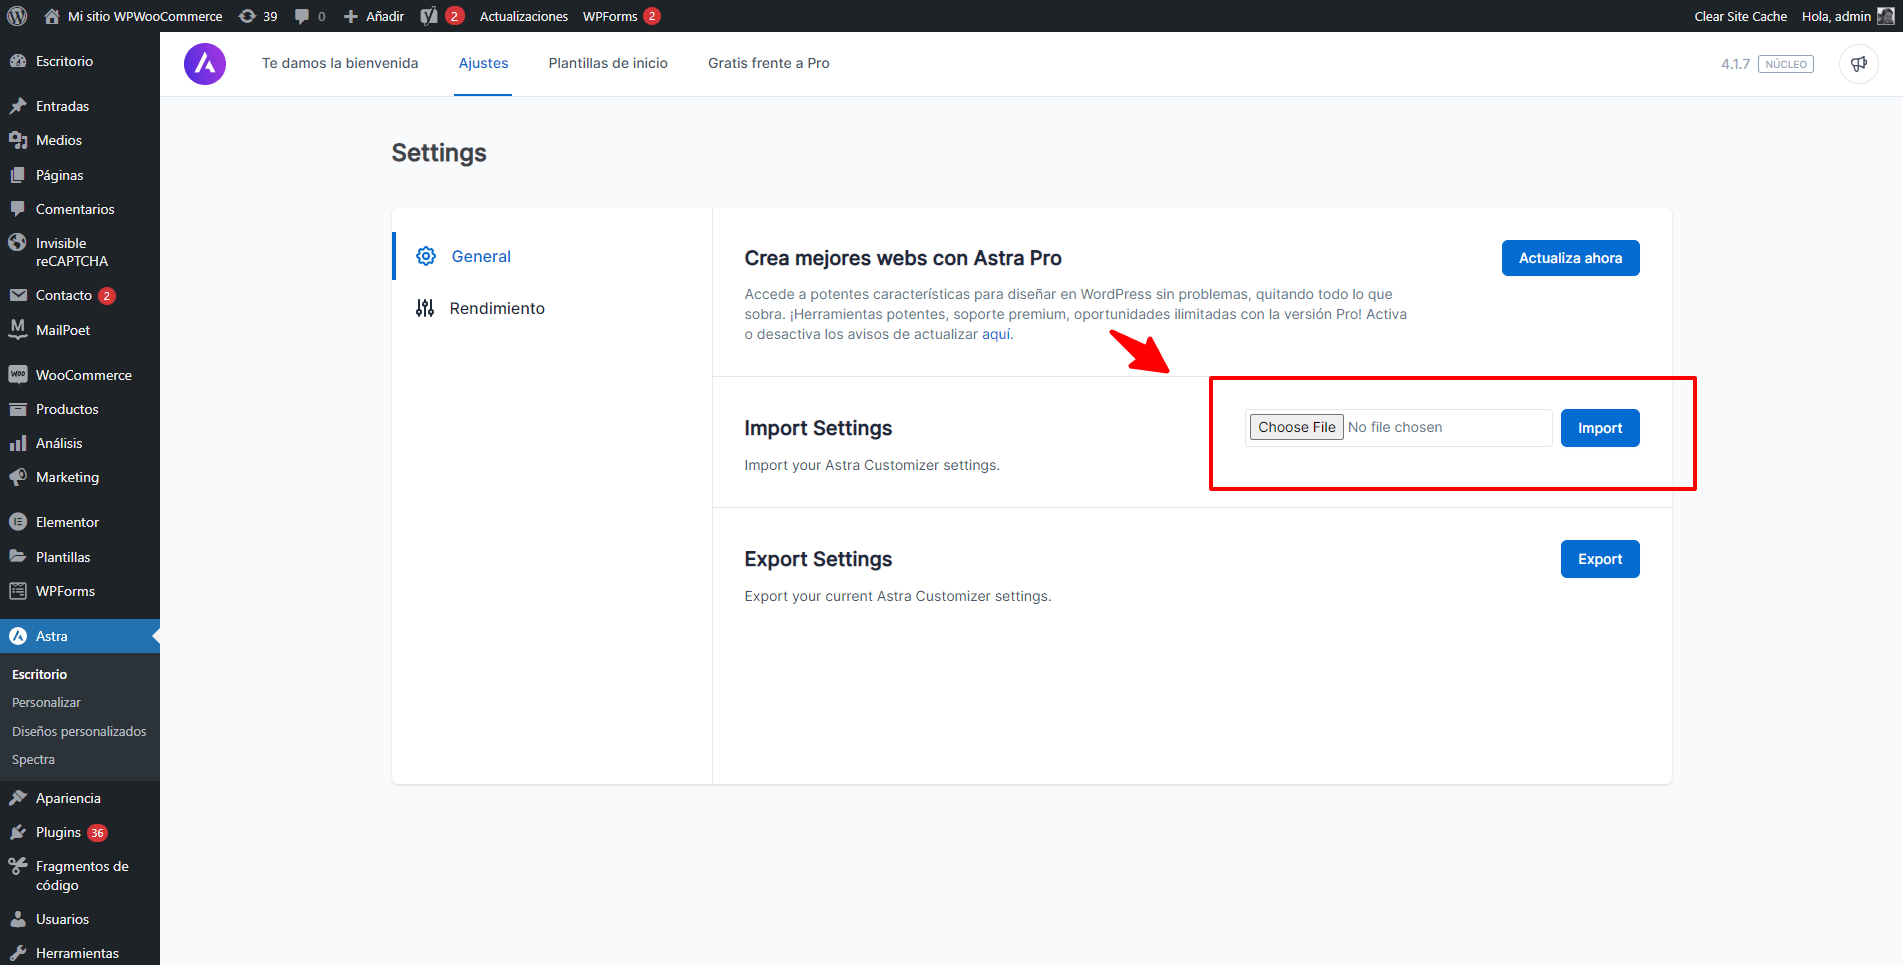The image size is (1903, 965).
Task: Click the Import button
Action: (x=1600, y=428)
